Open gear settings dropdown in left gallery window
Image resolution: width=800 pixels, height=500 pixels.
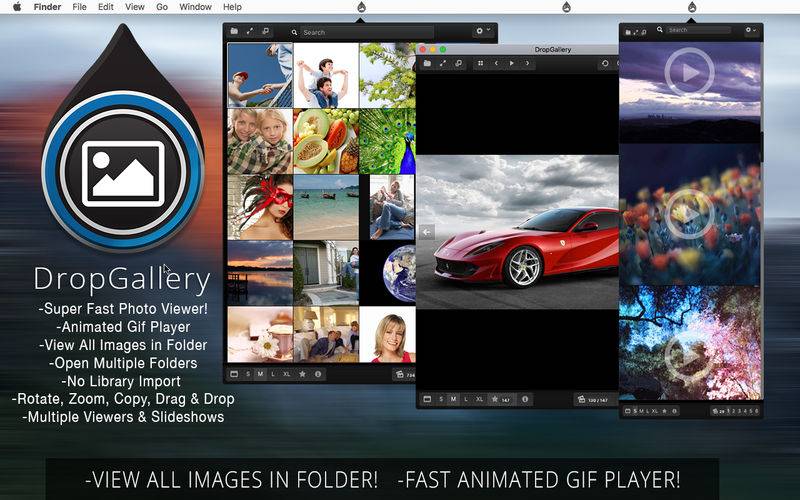pos(483,31)
